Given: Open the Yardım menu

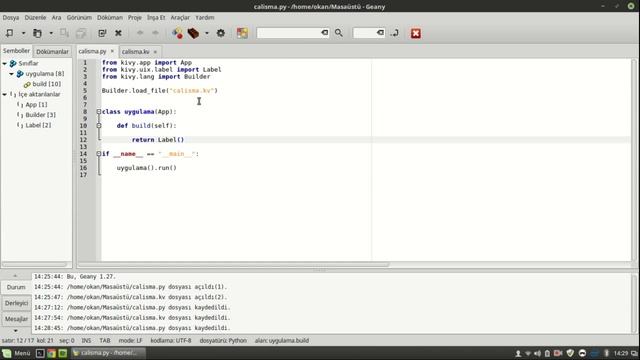Looking at the screenshot, I should (x=204, y=18).
